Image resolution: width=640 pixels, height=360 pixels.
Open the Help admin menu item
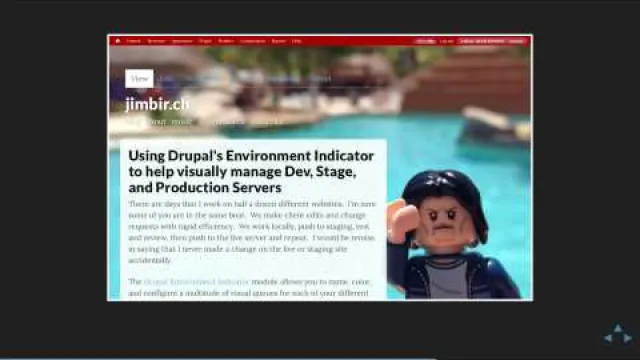click(297, 41)
